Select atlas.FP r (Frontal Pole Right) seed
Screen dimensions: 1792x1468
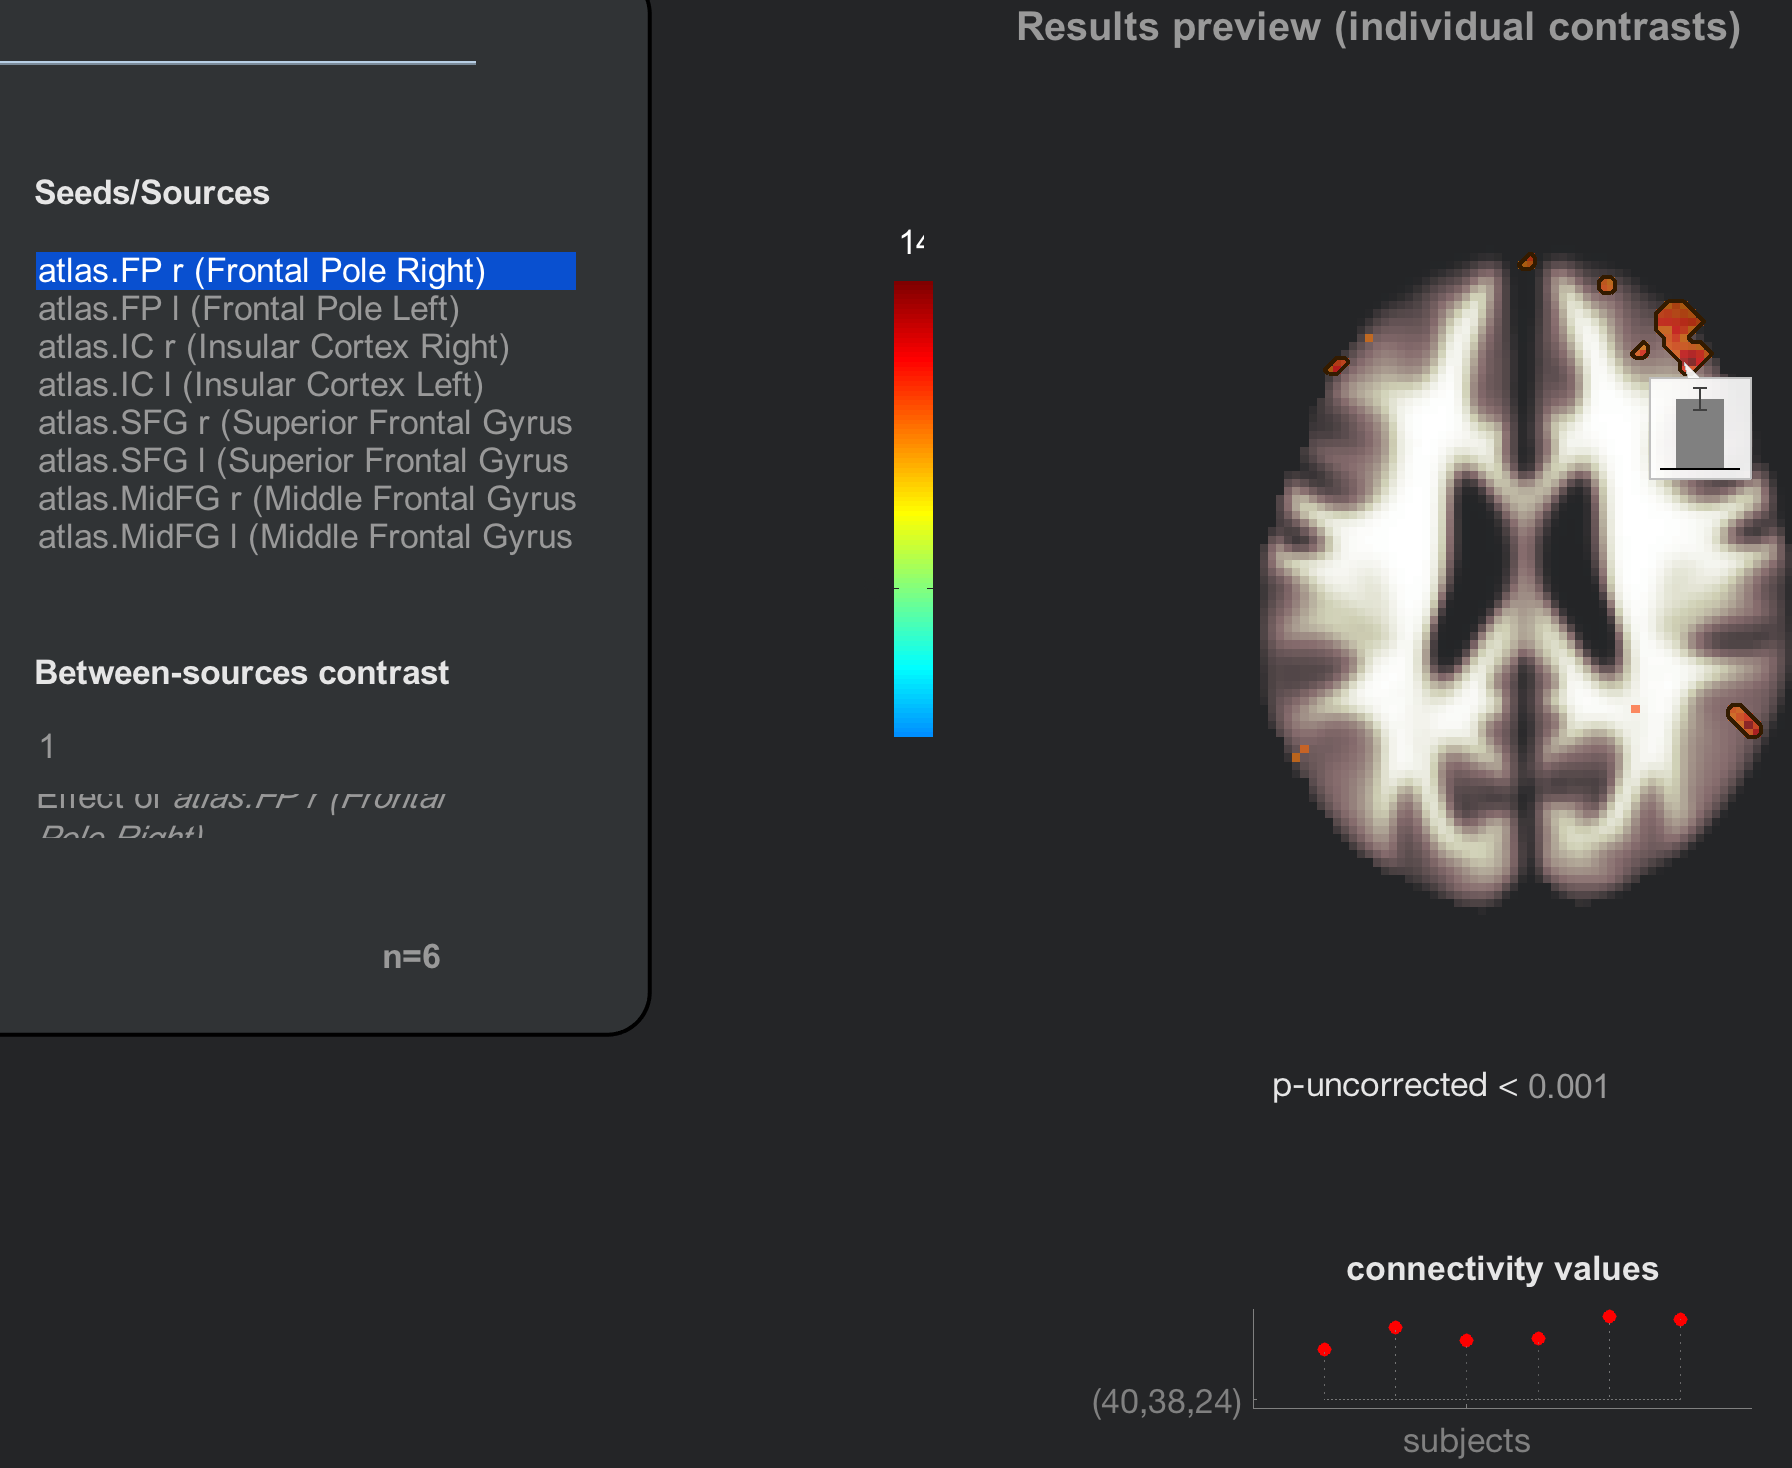pyautogui.click(x=305, y=271)
